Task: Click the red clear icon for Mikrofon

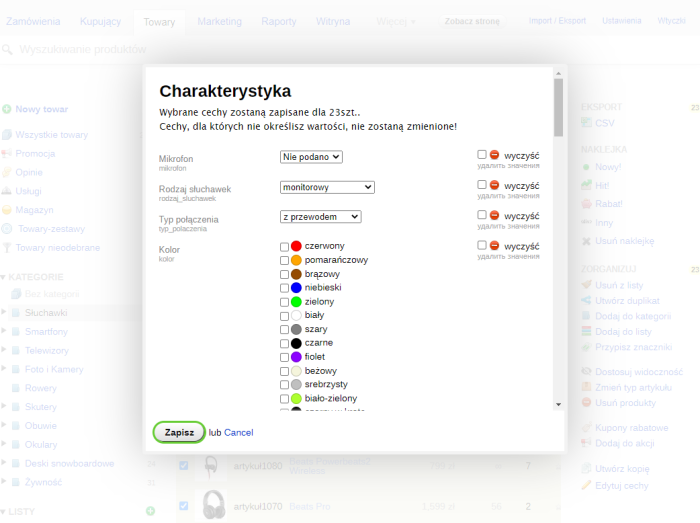Action: point(494,156)
